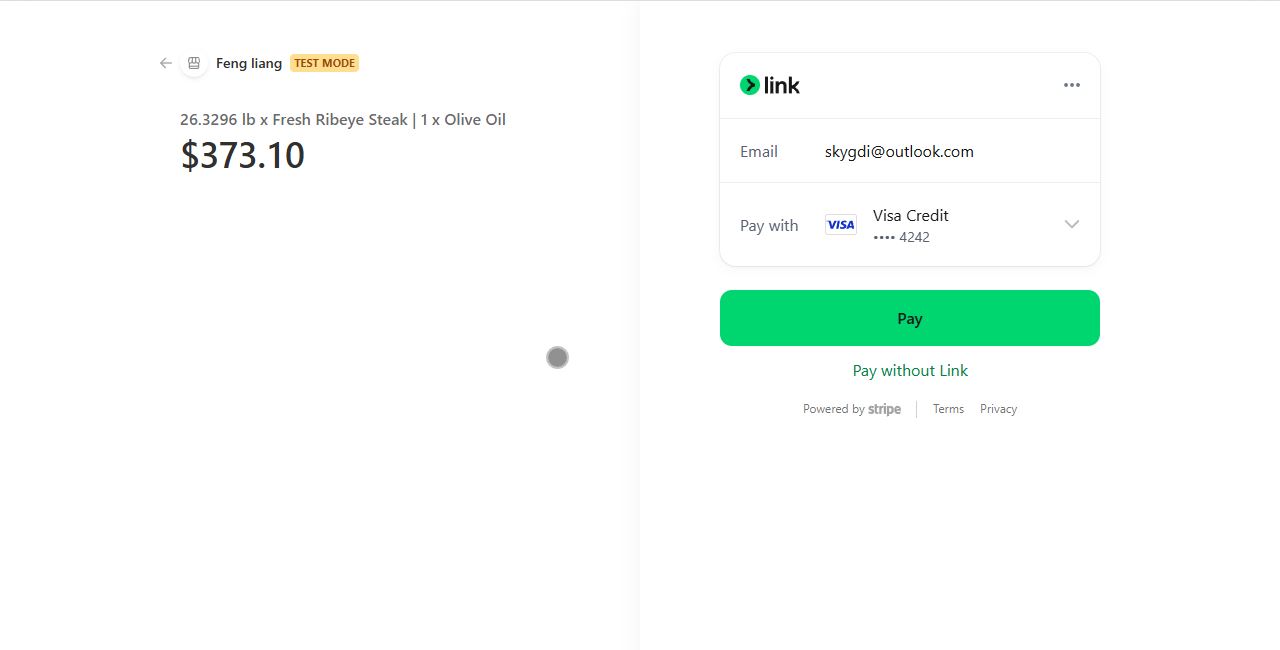
Task: Click the green Link logo
Action: pyautogui.click(x=770, y=85)
